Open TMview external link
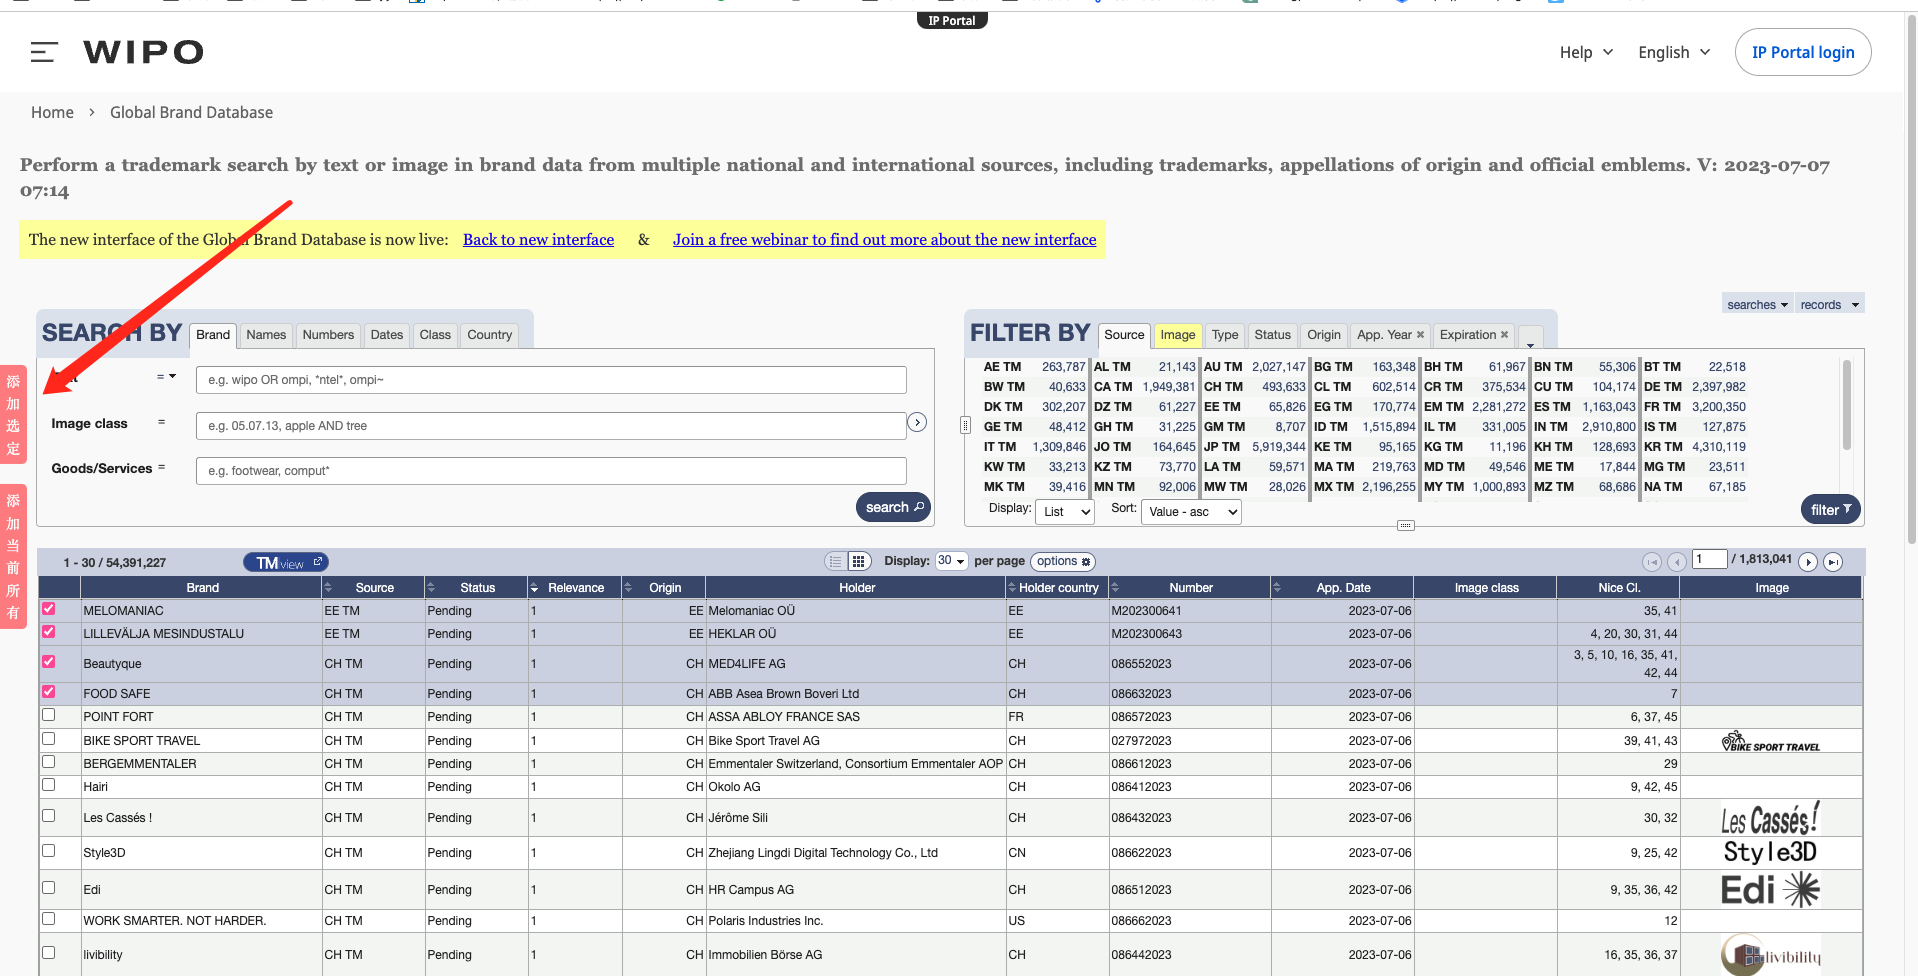This screenshot has height=976, width=1918. (x=286, y=562)
